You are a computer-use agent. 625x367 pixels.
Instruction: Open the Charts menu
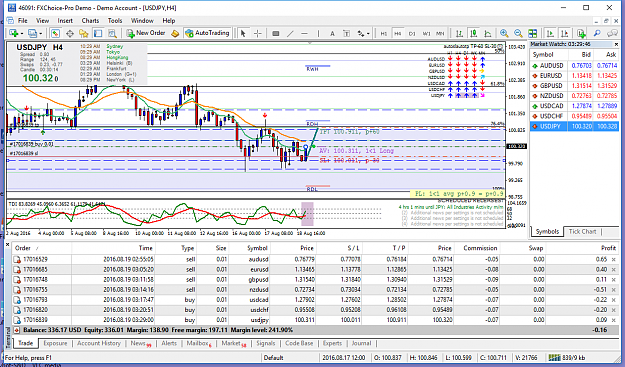pos(90,21)
